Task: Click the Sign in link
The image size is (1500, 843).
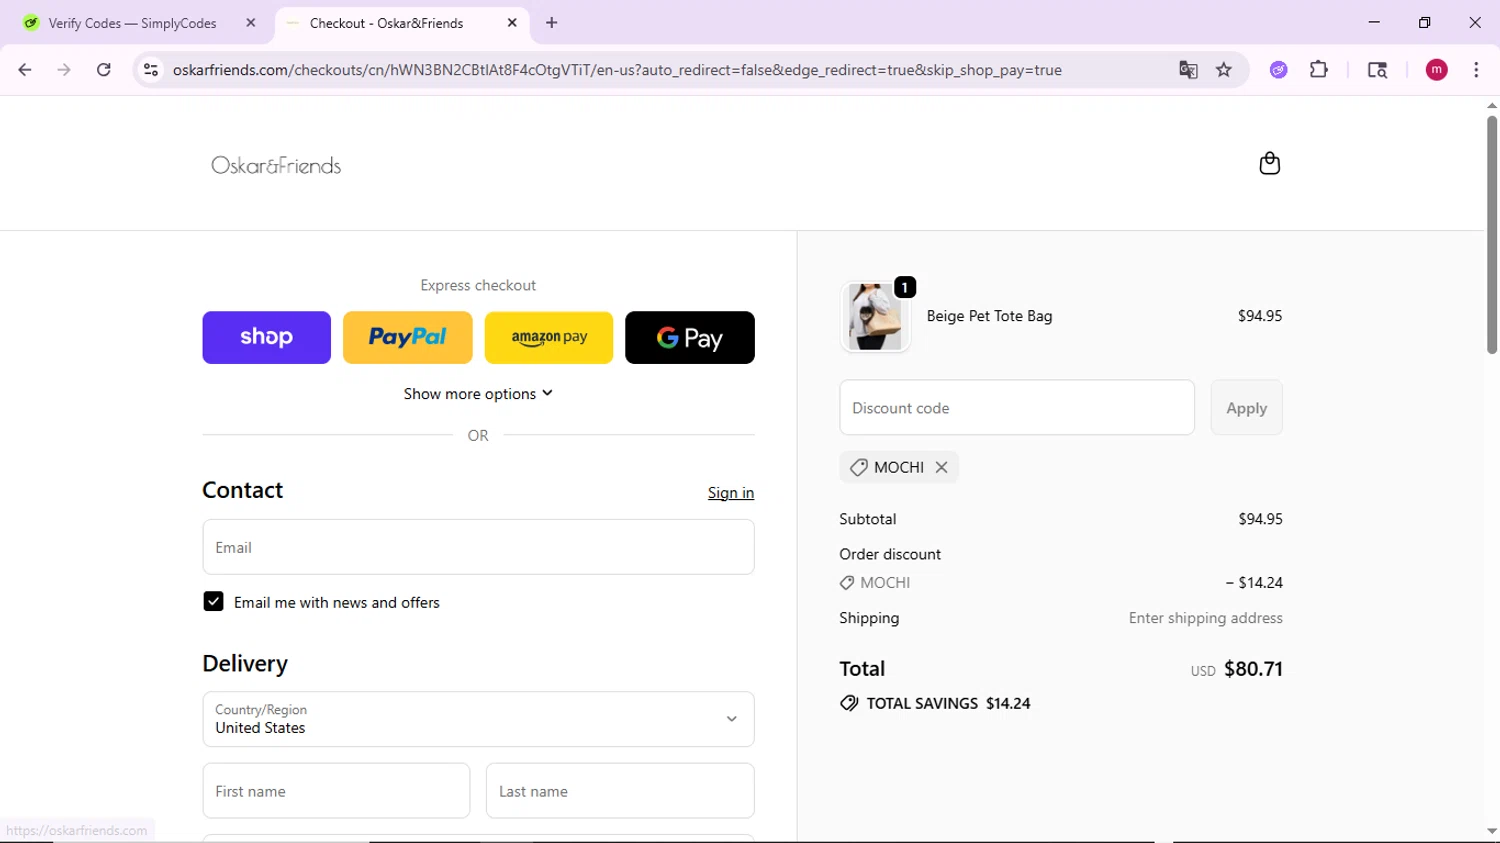Action: coord(731,493)
